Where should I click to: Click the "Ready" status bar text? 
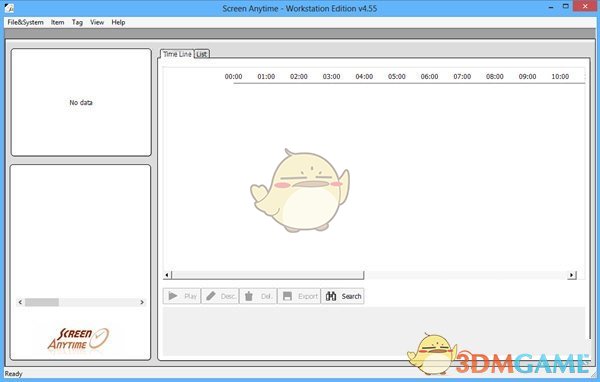coord(13,374)
